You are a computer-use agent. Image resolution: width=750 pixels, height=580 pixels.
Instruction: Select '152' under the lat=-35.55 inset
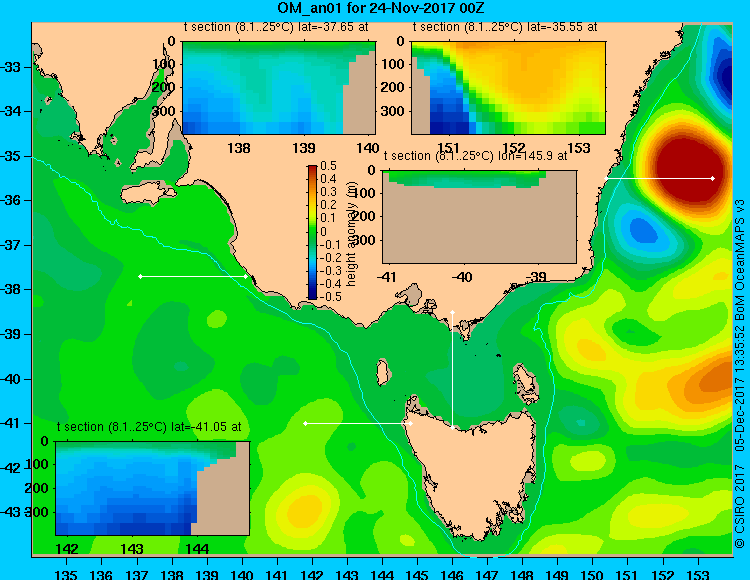pos(514,148)
